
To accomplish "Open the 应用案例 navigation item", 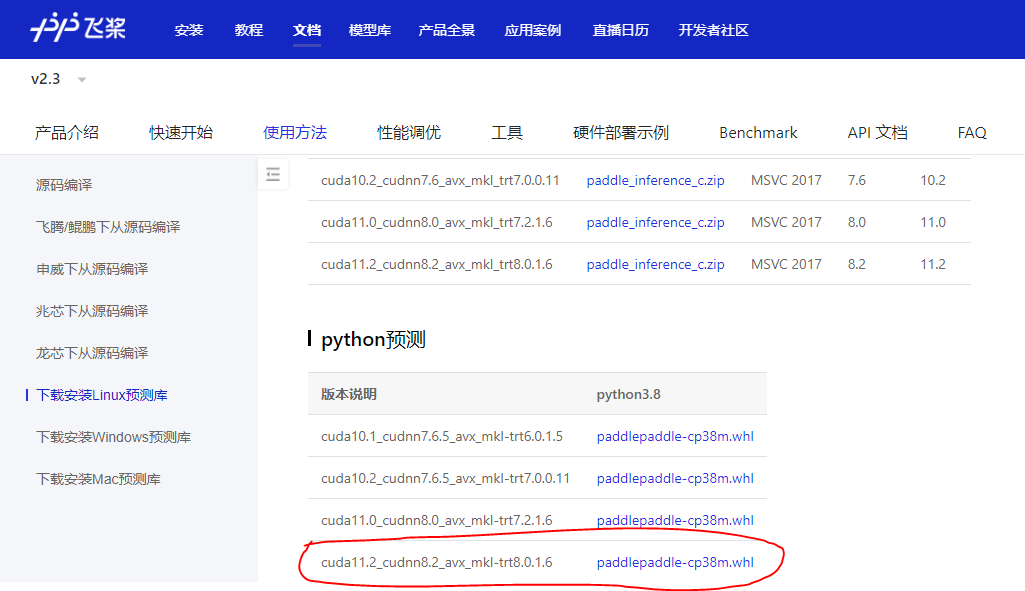I will [x=533, y=30].
